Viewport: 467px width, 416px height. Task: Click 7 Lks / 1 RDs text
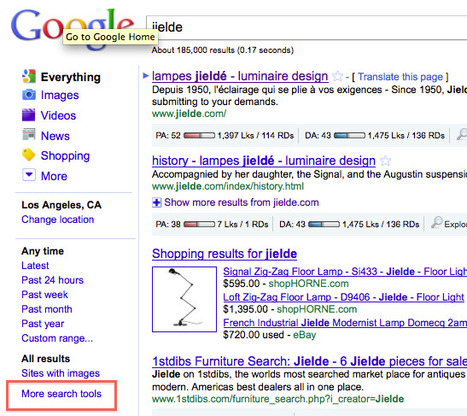(243, 224)
